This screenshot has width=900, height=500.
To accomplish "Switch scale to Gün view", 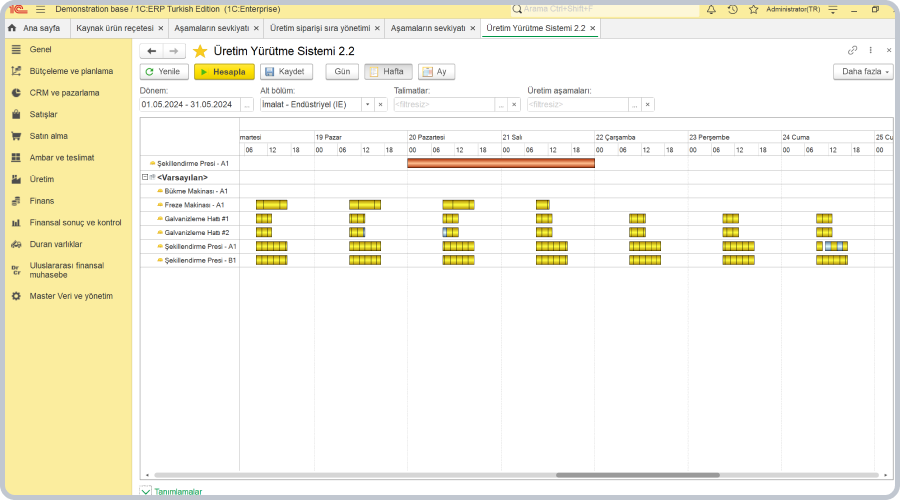I will (x=342, y=72).
